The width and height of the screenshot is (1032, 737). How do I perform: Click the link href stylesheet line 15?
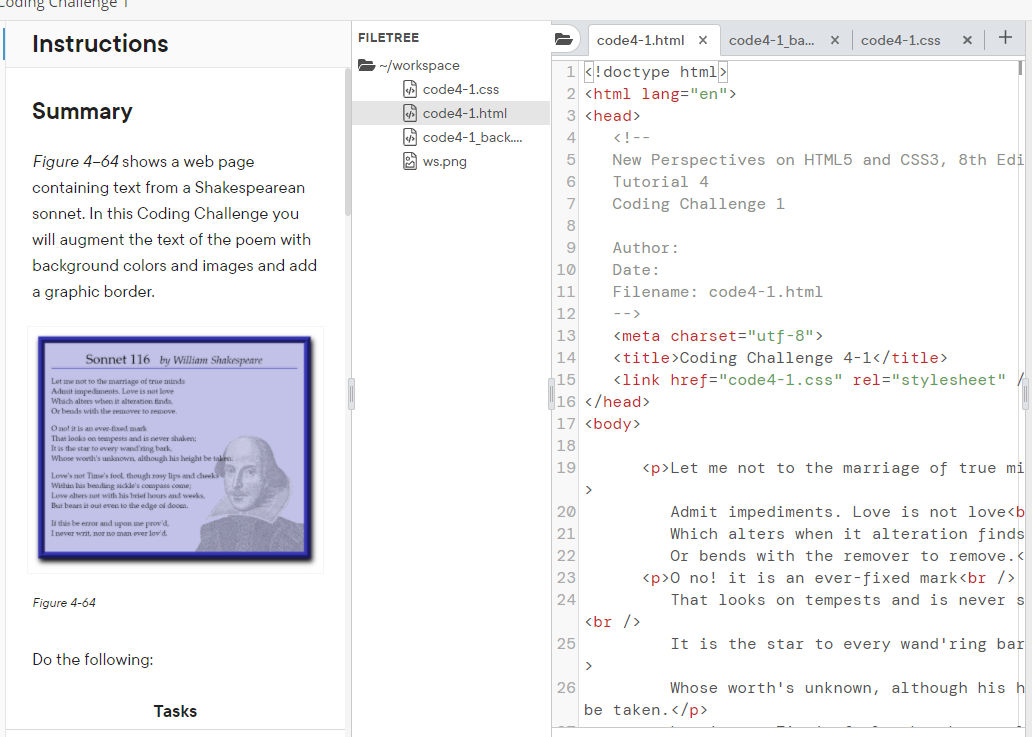click(818, 380)
